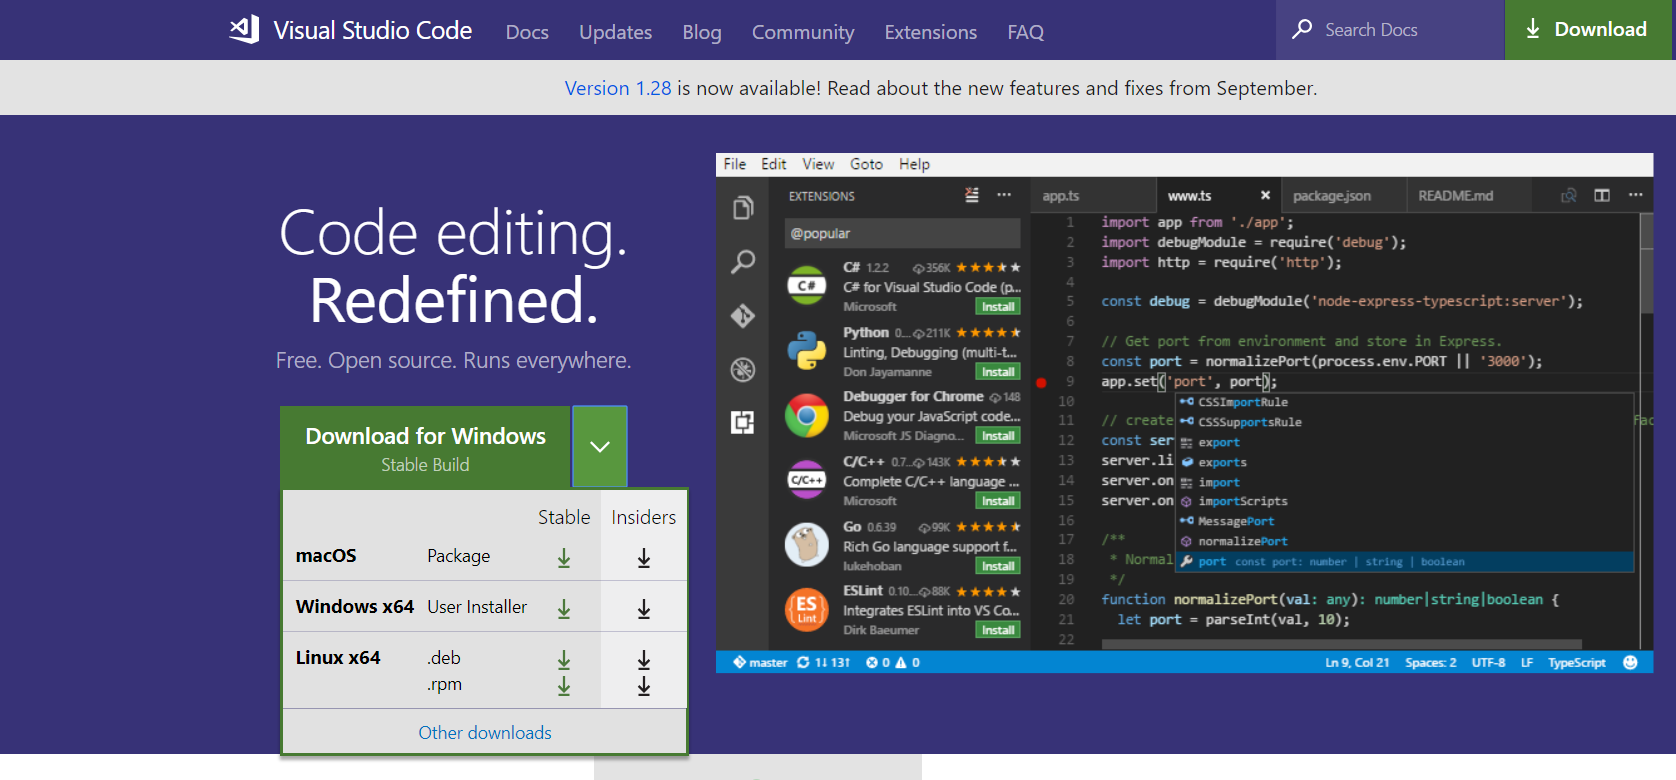
Task: Open the Goto menu in the editor
Action: pyautogui.click(x=867, y=164)
